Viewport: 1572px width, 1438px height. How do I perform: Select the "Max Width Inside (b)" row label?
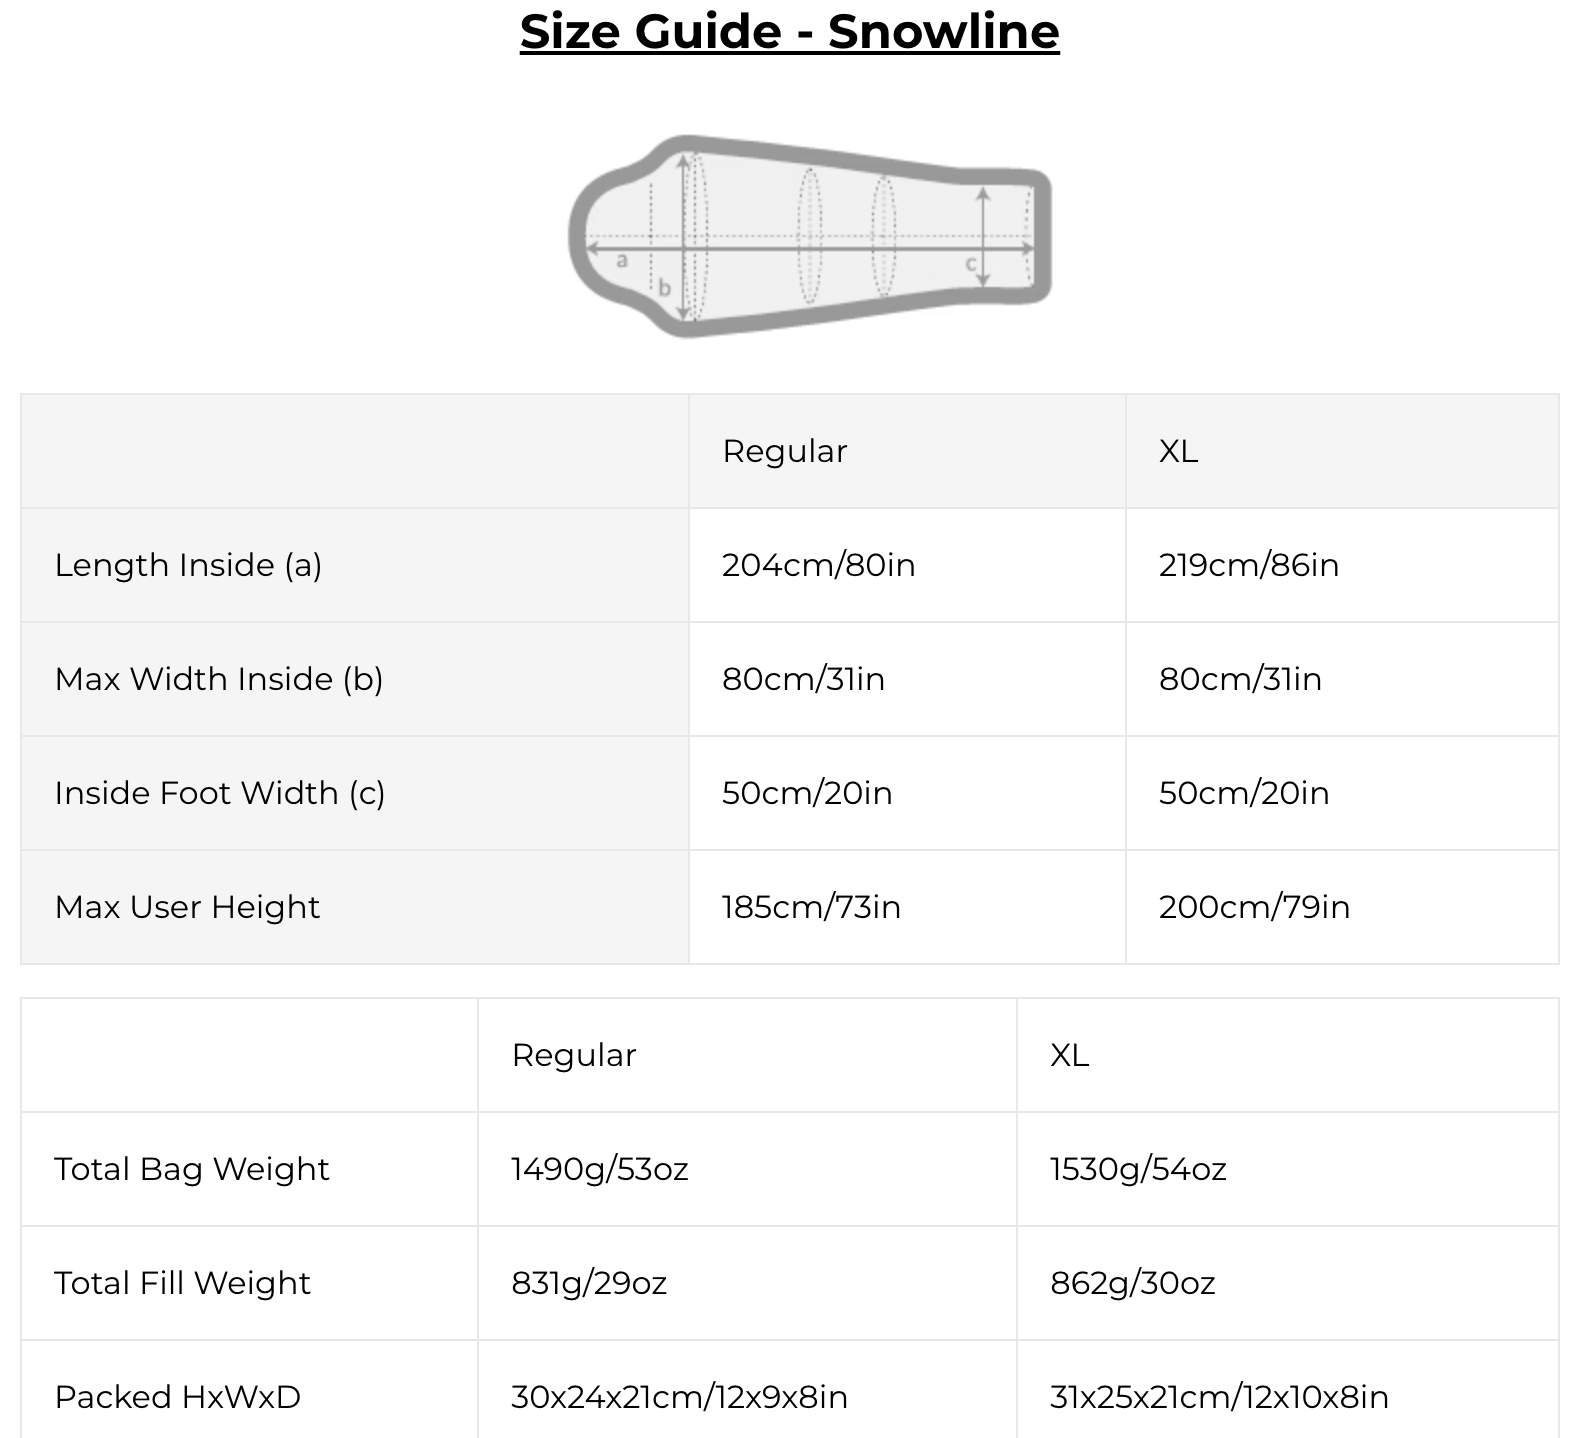[x=219, y=679]
